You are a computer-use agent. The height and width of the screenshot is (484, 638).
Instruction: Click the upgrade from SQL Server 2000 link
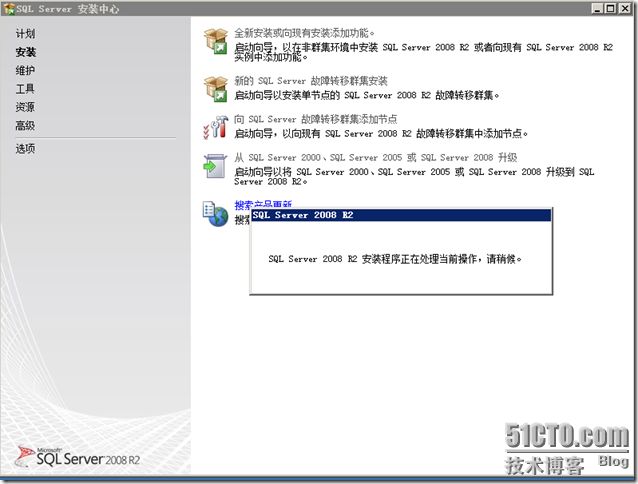coord(375,157)
